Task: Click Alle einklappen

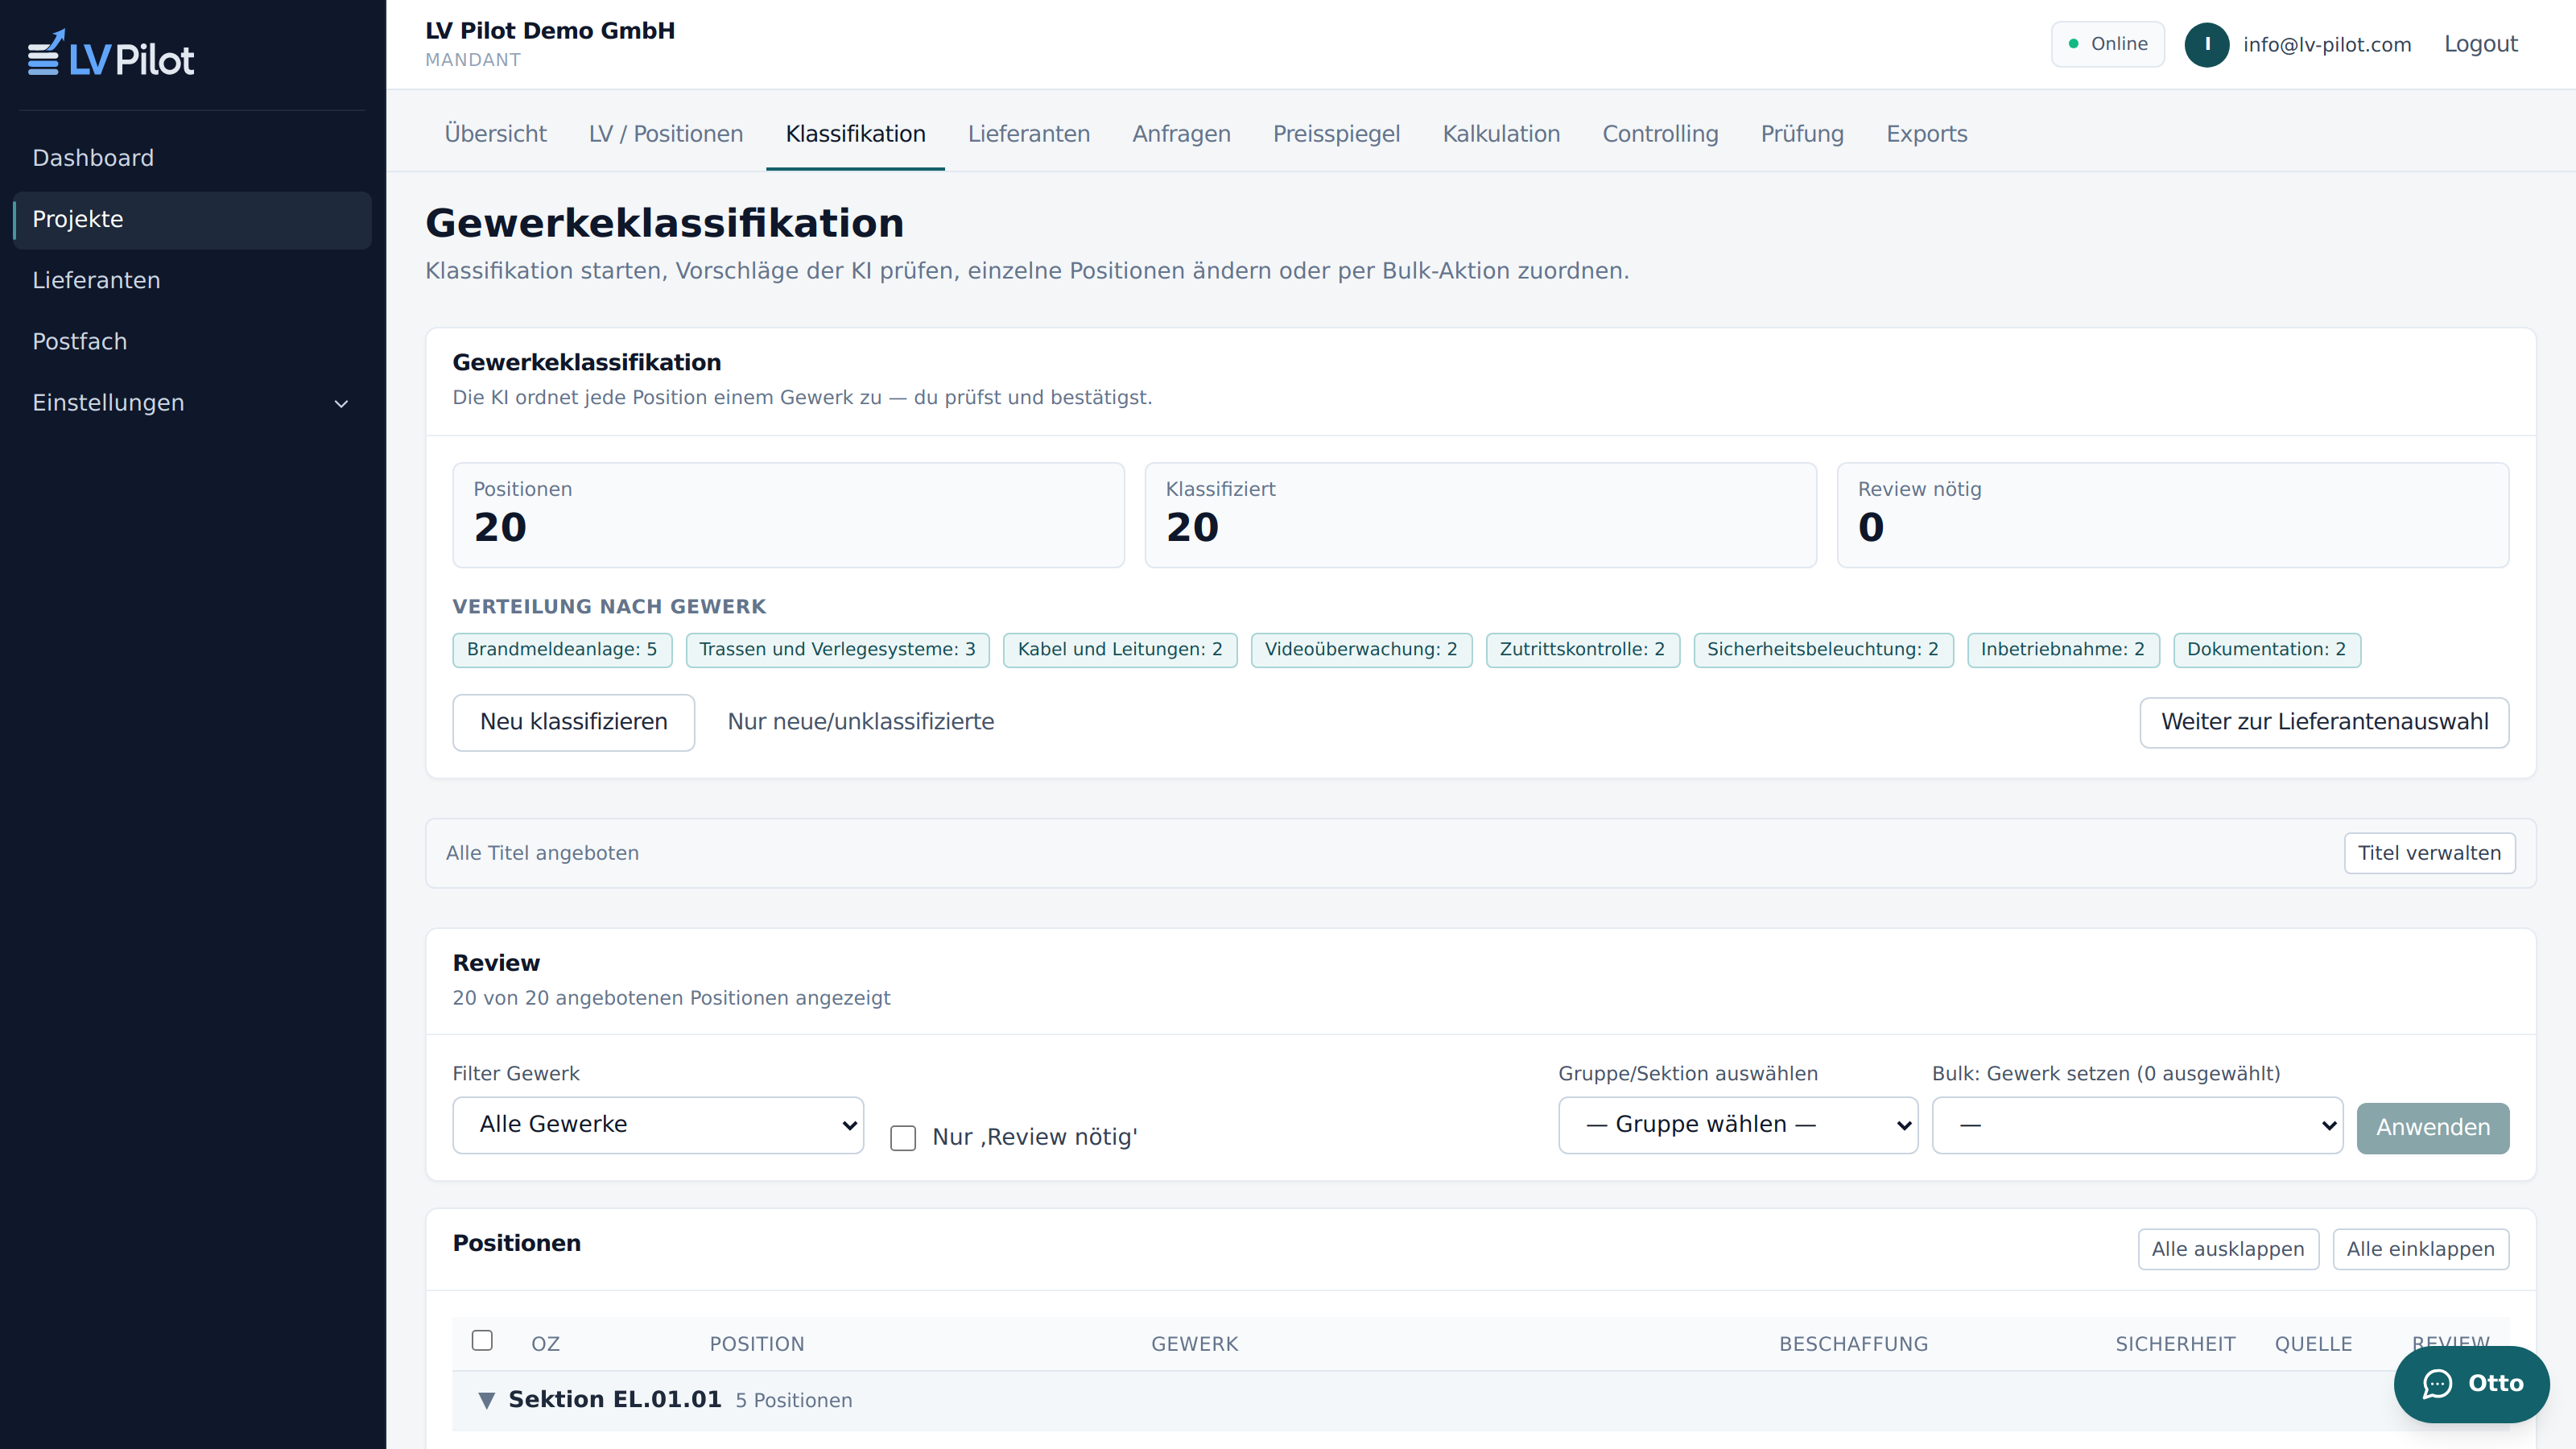Action: (2420, 1249)
